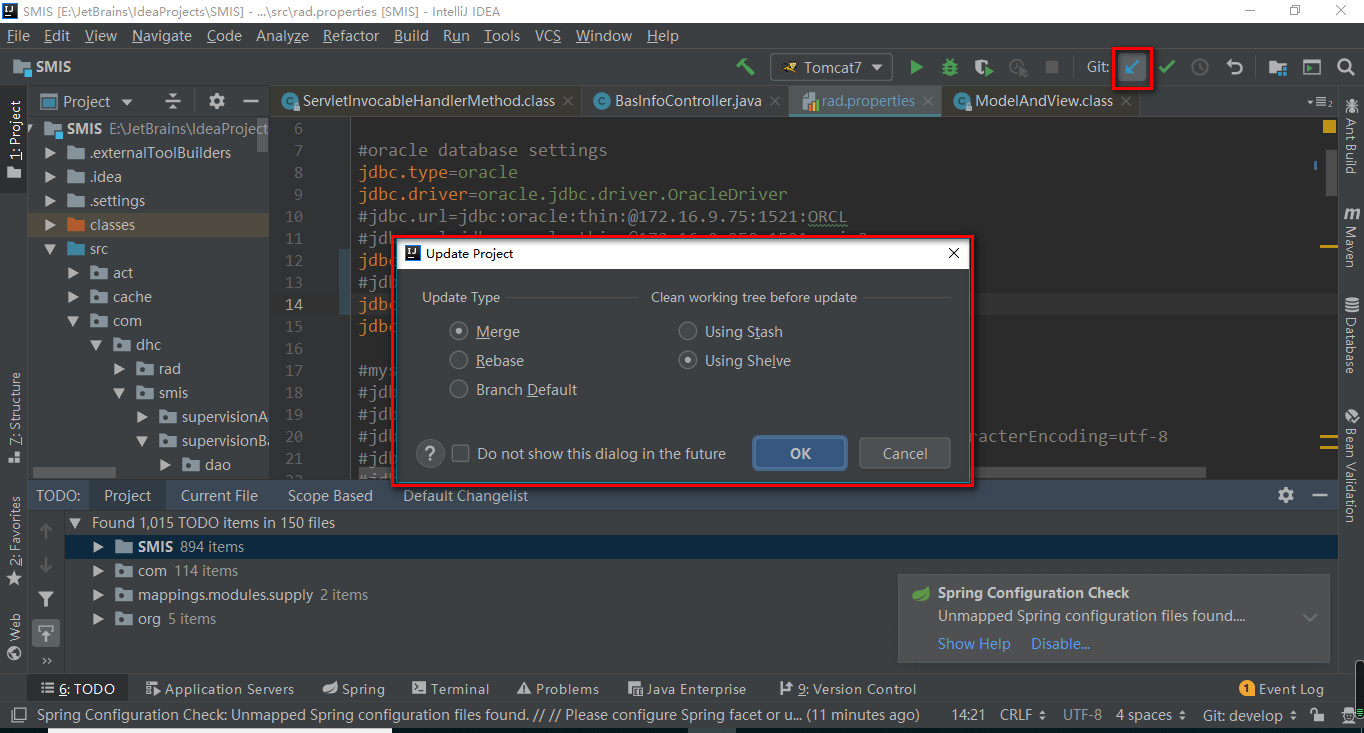The height and width of the screenshot is (733, 1364).
Task: Open the Favorites side tool window
Action: (14, 540)
